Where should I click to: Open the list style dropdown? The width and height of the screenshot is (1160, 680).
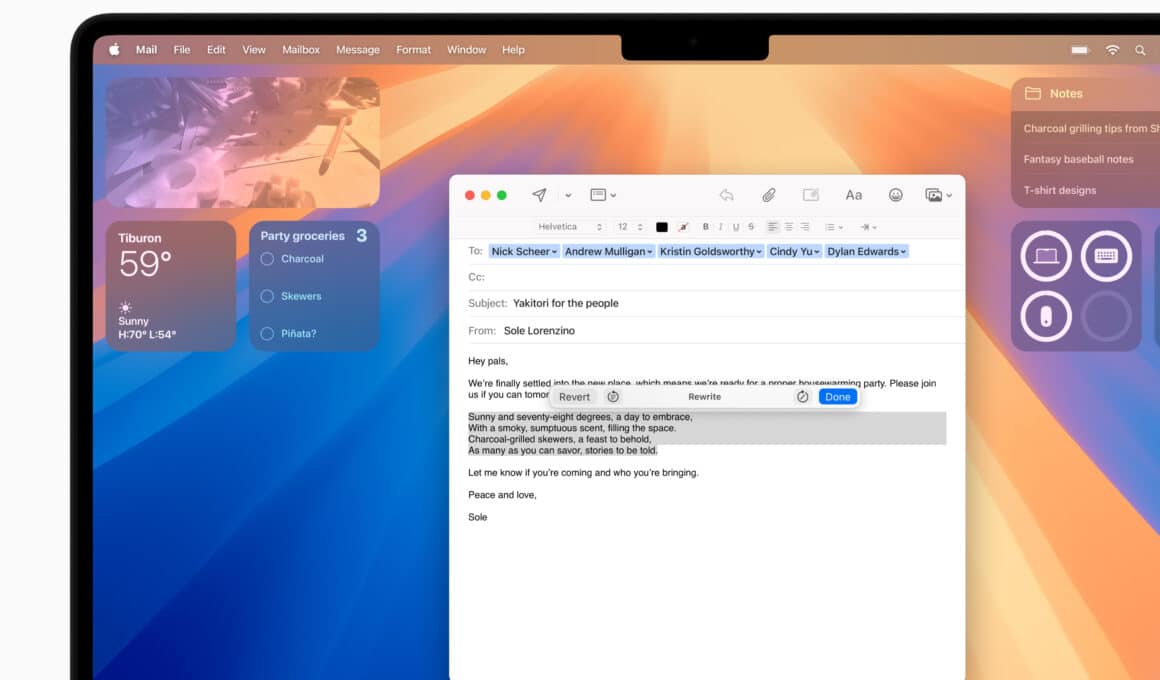point(834,226)
